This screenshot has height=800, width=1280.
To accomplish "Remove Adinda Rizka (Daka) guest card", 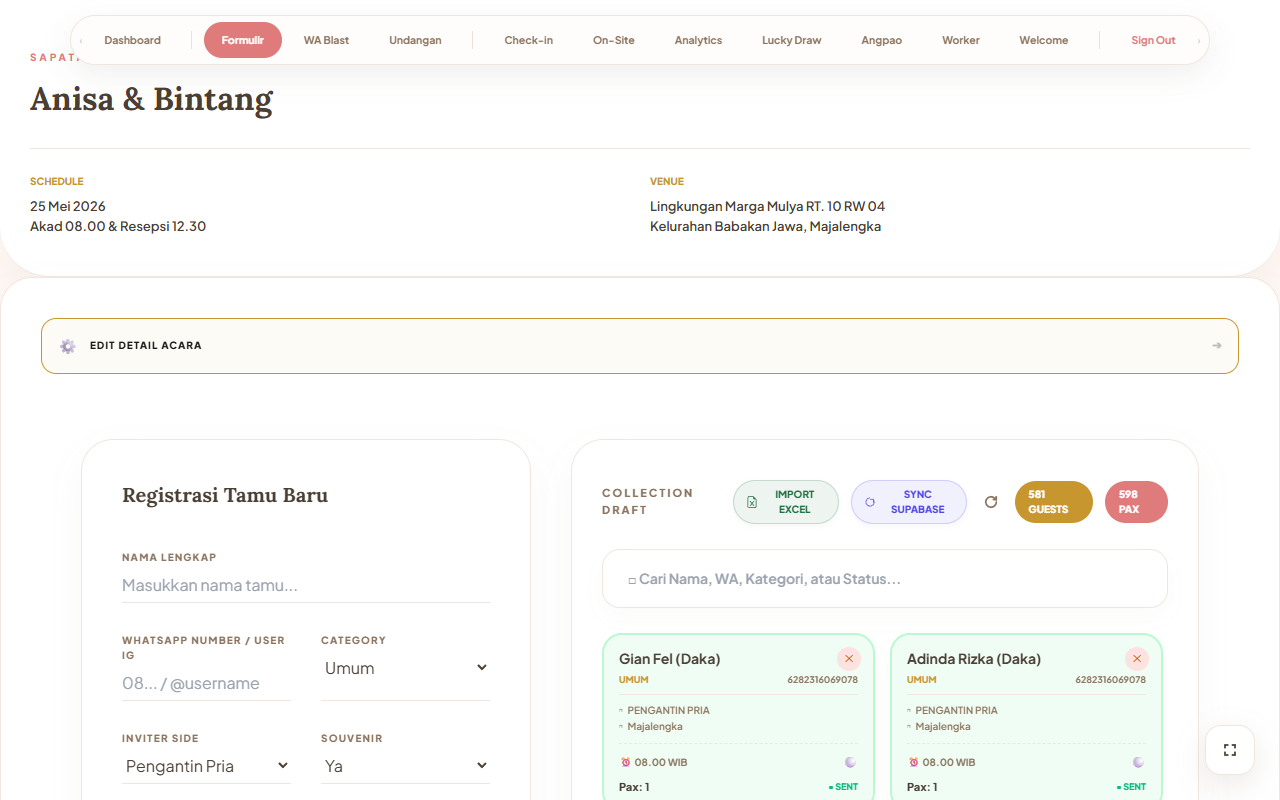I will point(1137,659).
